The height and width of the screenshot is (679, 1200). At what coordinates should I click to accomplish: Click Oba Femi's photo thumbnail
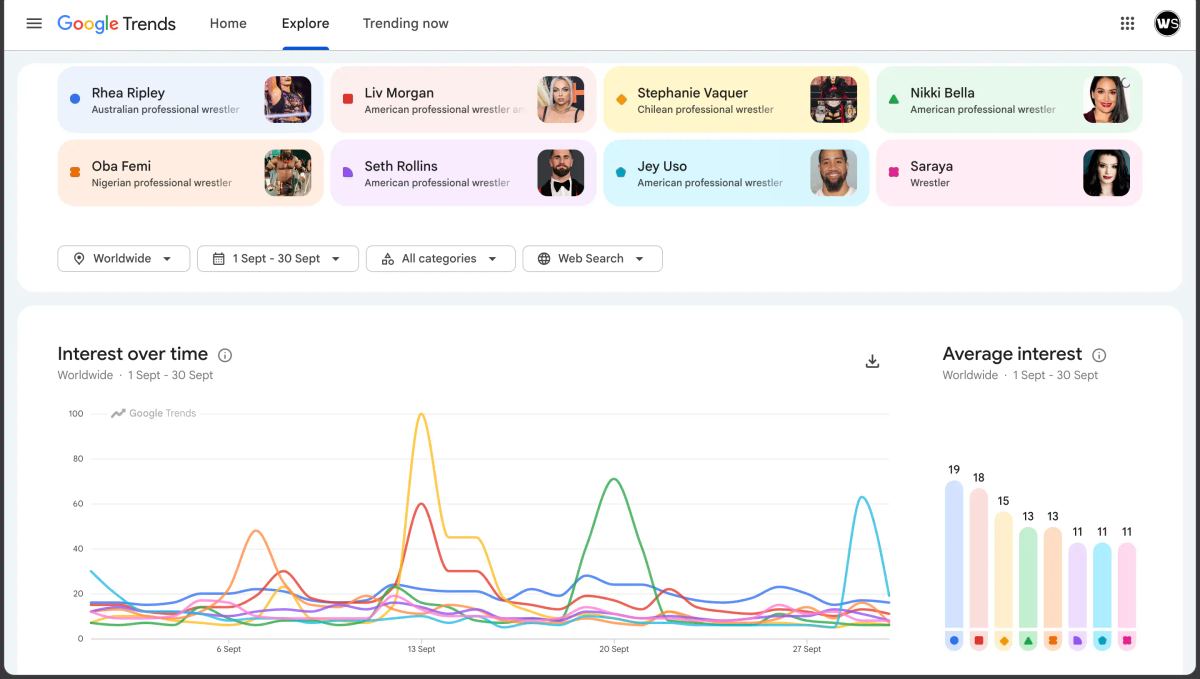click(x=288, y=173)
